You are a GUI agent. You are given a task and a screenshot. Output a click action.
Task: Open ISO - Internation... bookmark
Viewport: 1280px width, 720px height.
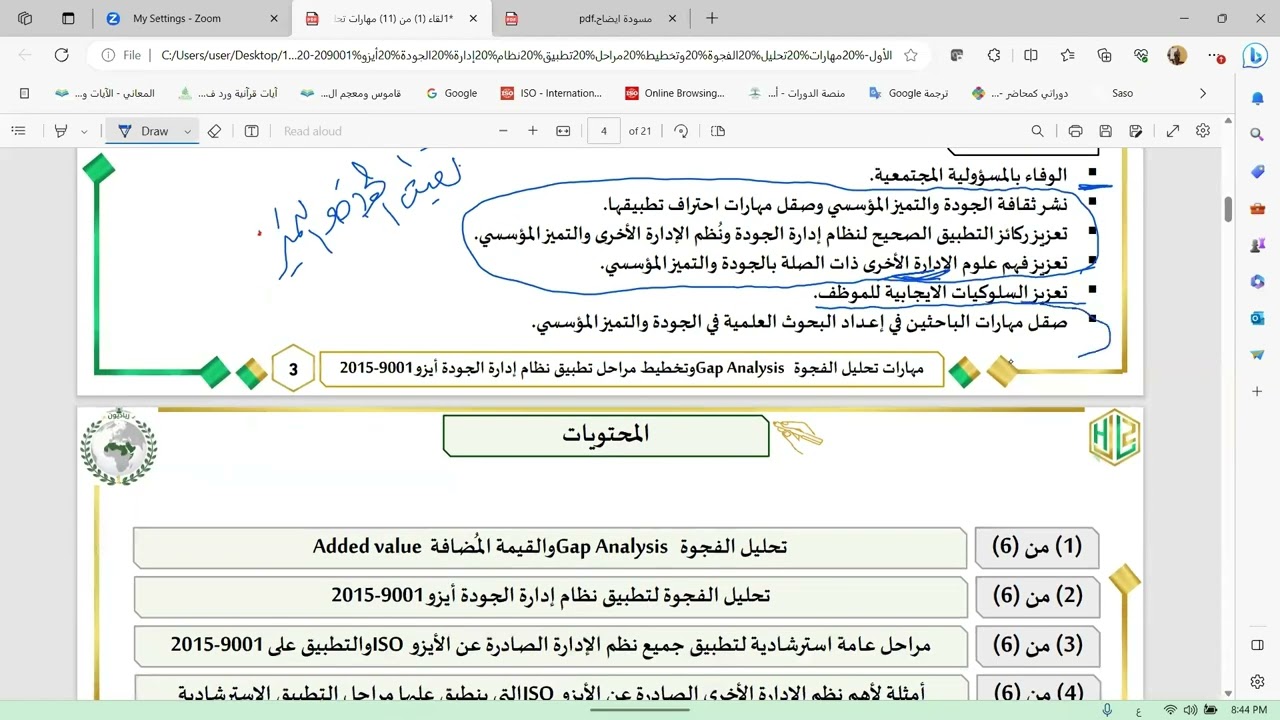tap(552, 93)
